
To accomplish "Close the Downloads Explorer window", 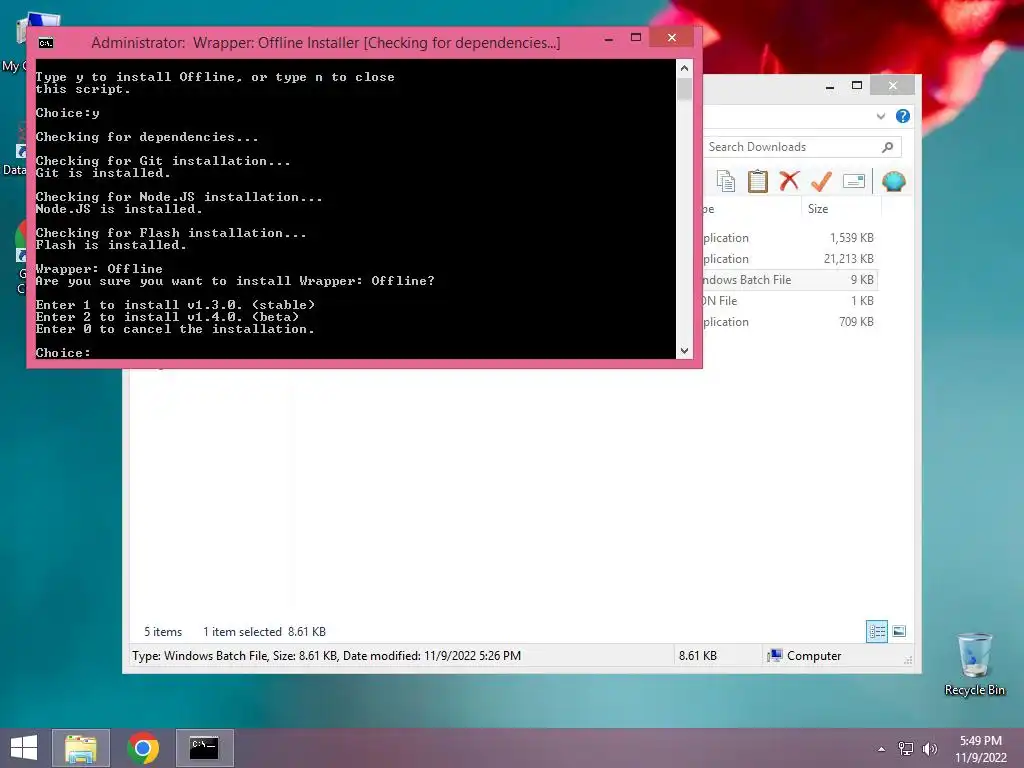I will (x=893, y=86).
